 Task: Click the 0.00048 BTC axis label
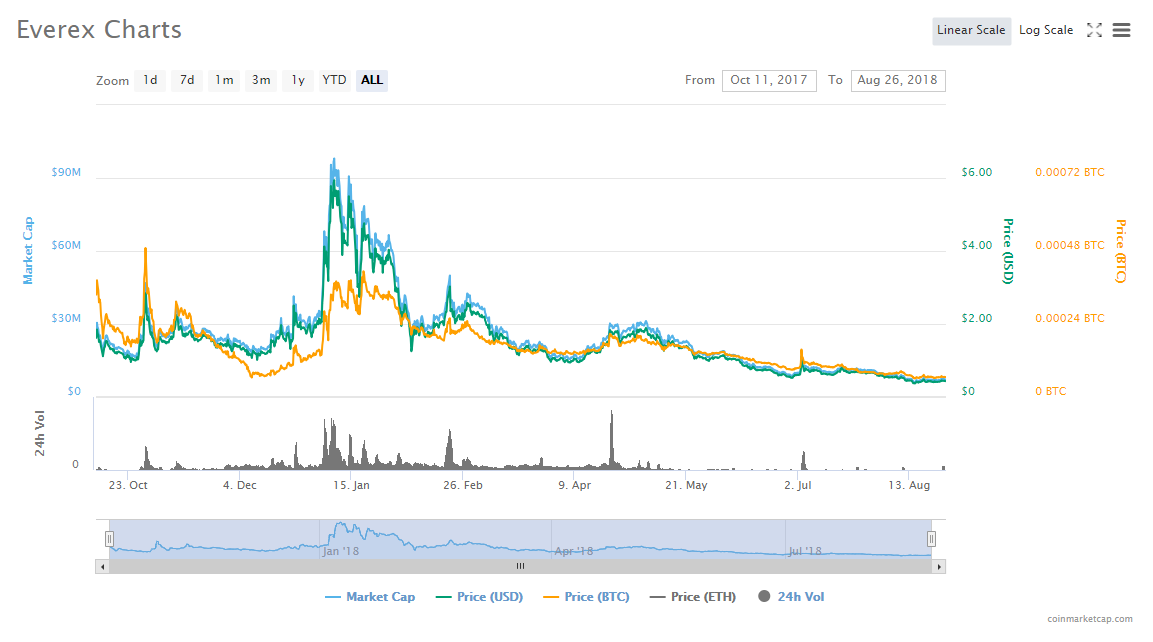[x=1070, y=245]
